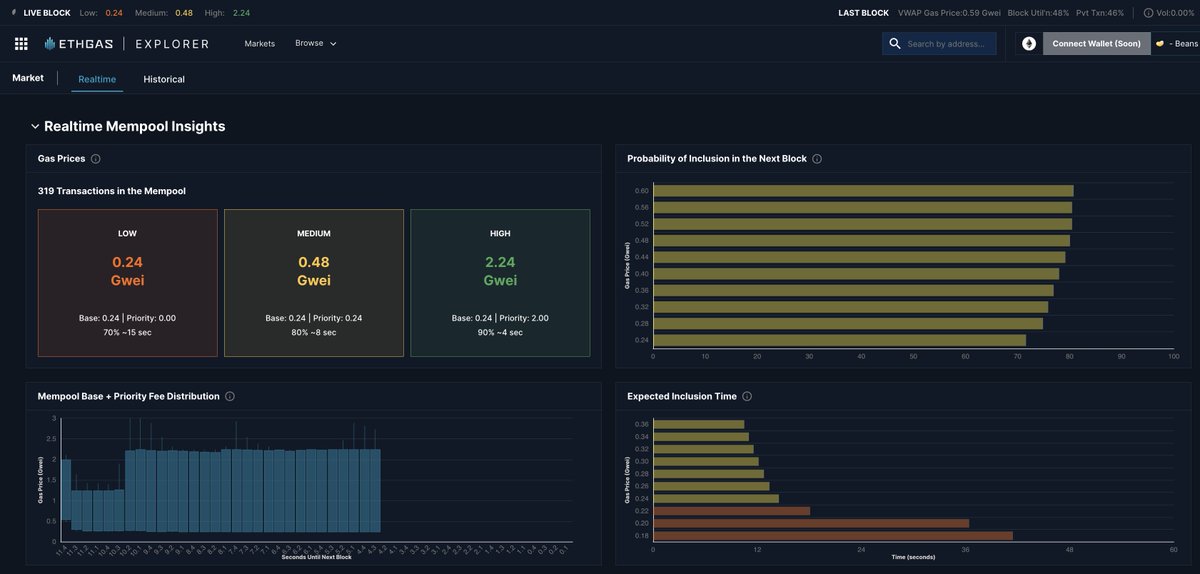Click the Live Block lightning icon
This screenshot has width=1200, height=574.
click(x=13, y=13)
